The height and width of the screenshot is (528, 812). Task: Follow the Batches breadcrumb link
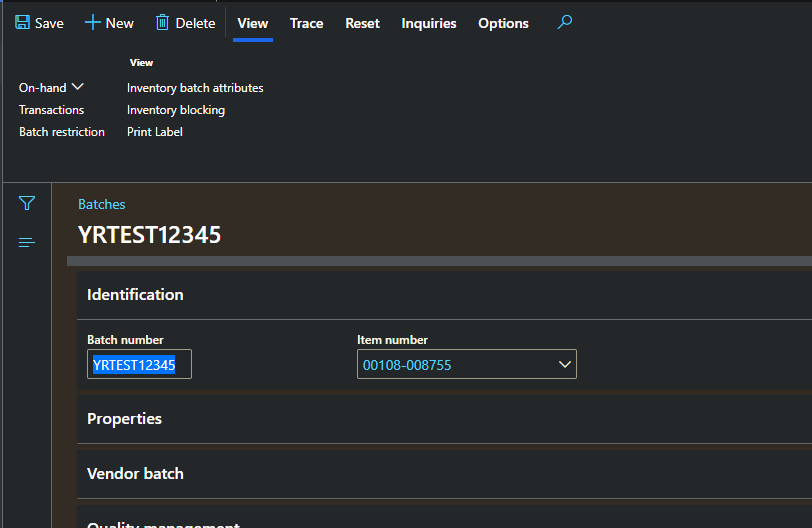[102, 204]
